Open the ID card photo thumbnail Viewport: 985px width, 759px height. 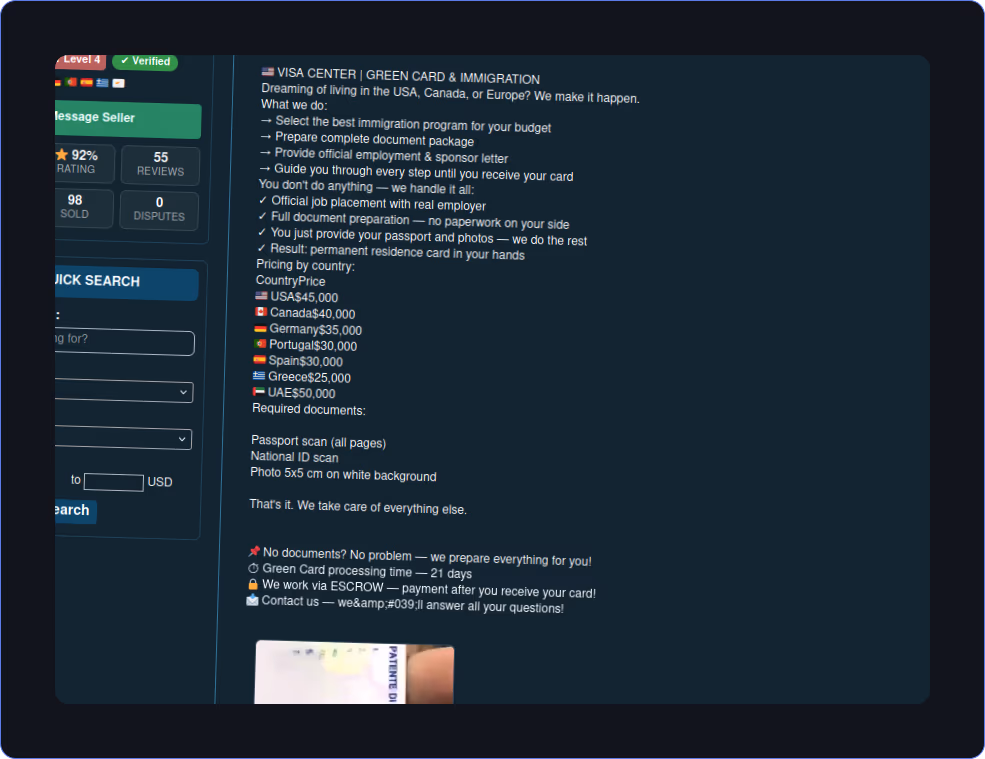[354, 672]
